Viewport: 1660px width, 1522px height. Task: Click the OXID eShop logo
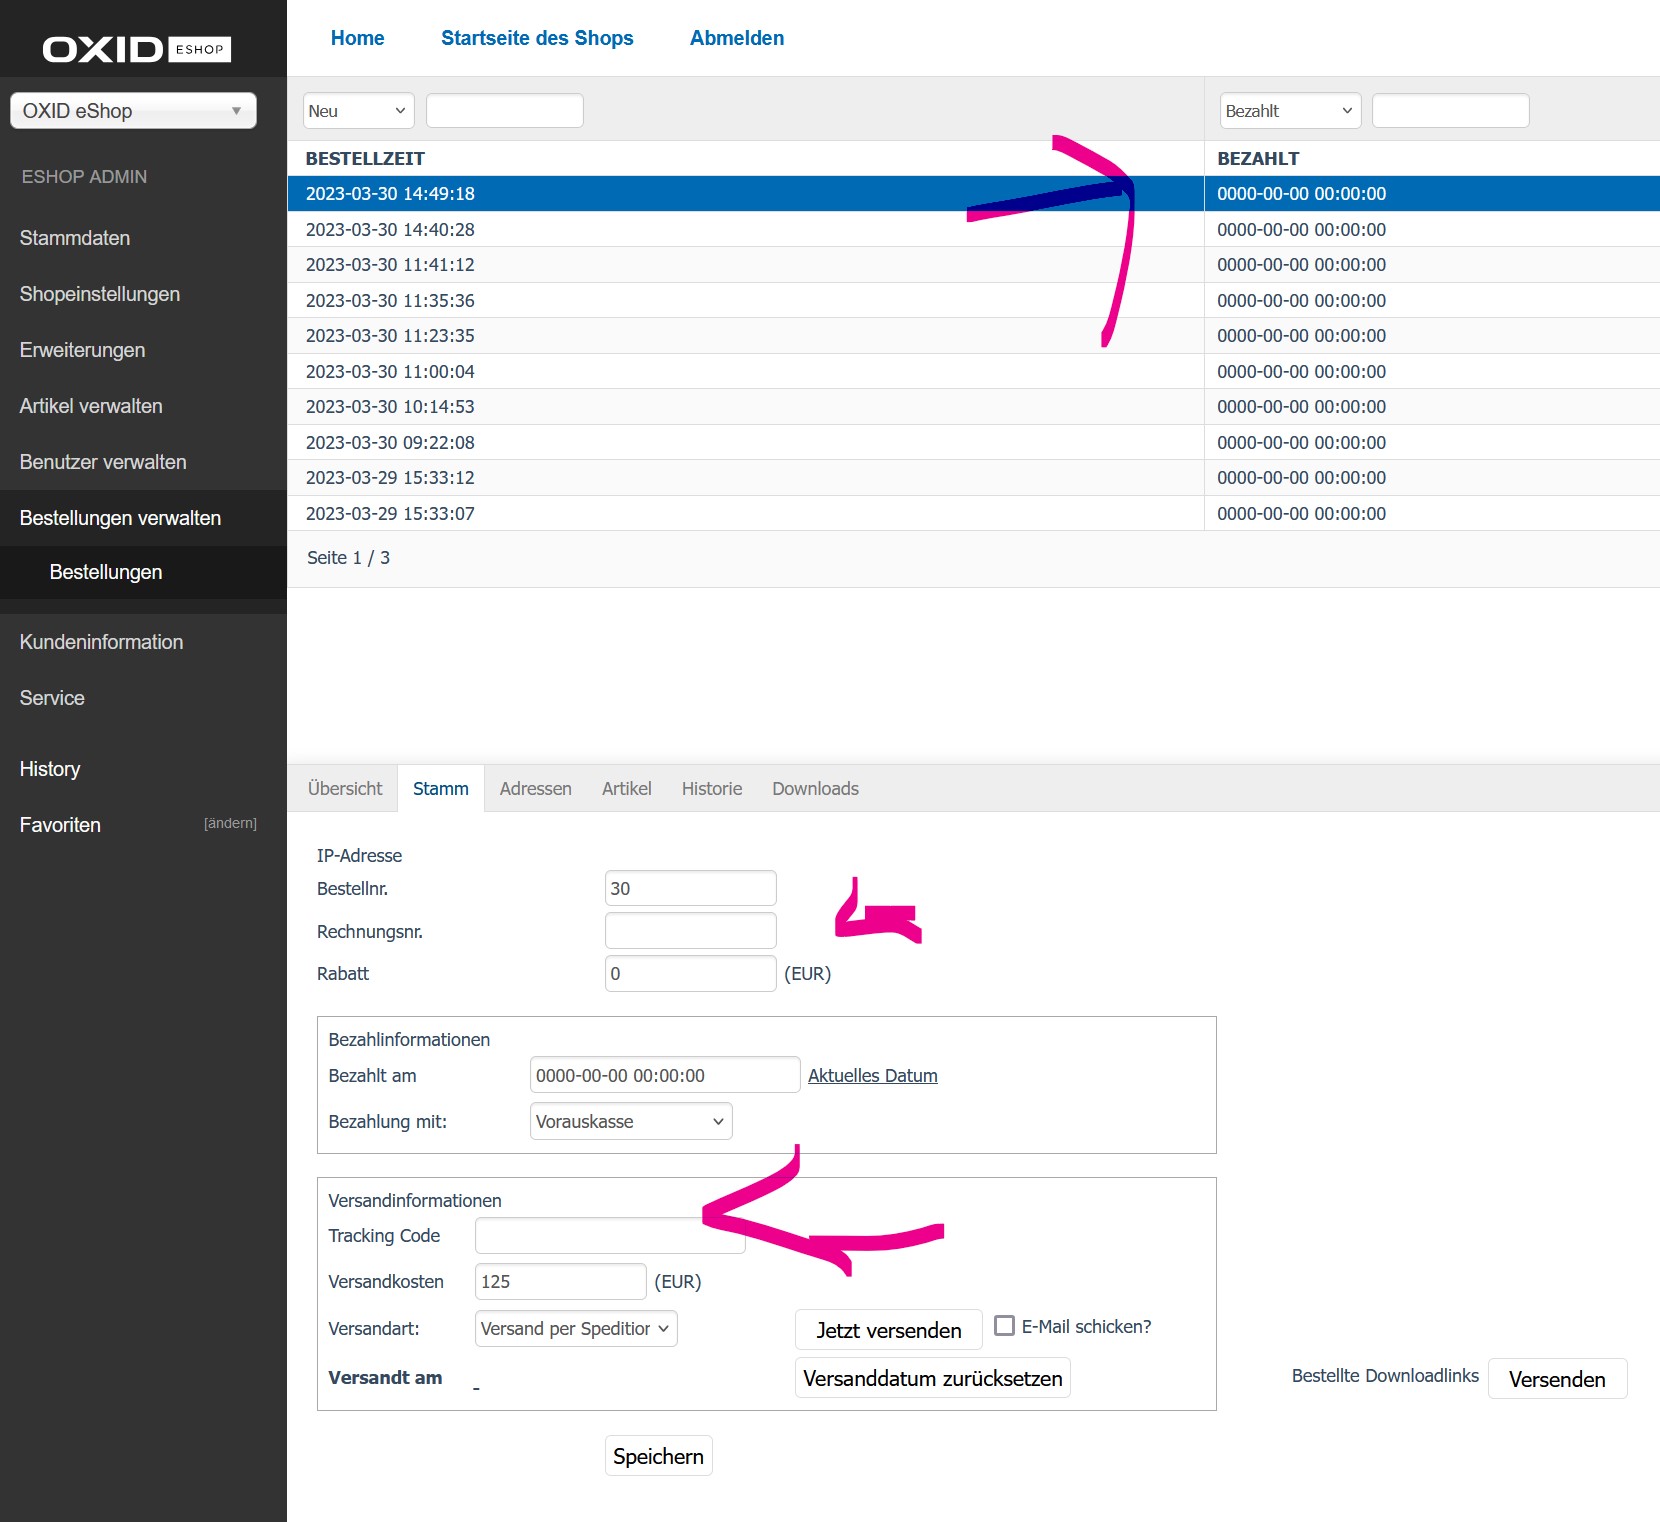coord(136,49)
